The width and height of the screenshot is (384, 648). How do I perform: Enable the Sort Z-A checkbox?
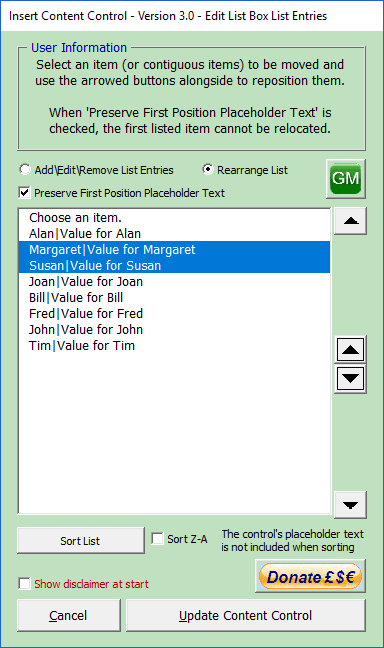(x=179, y=539)
